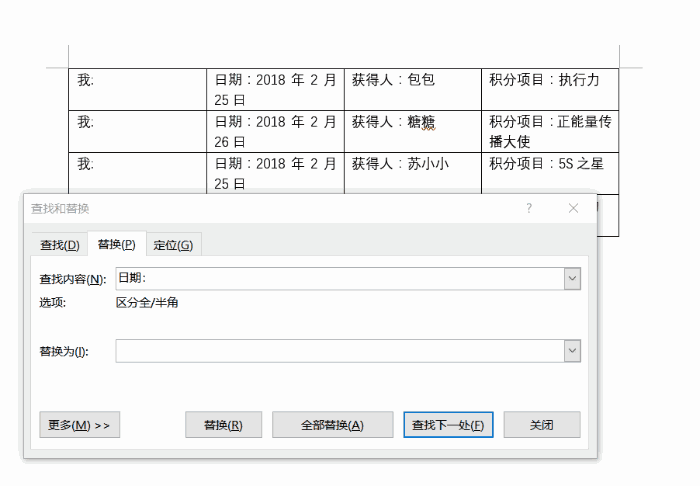Click the 查找下一处(F) button
Image resolution: width=700 pixels, height=486 pixels.
tap(448, 425)
